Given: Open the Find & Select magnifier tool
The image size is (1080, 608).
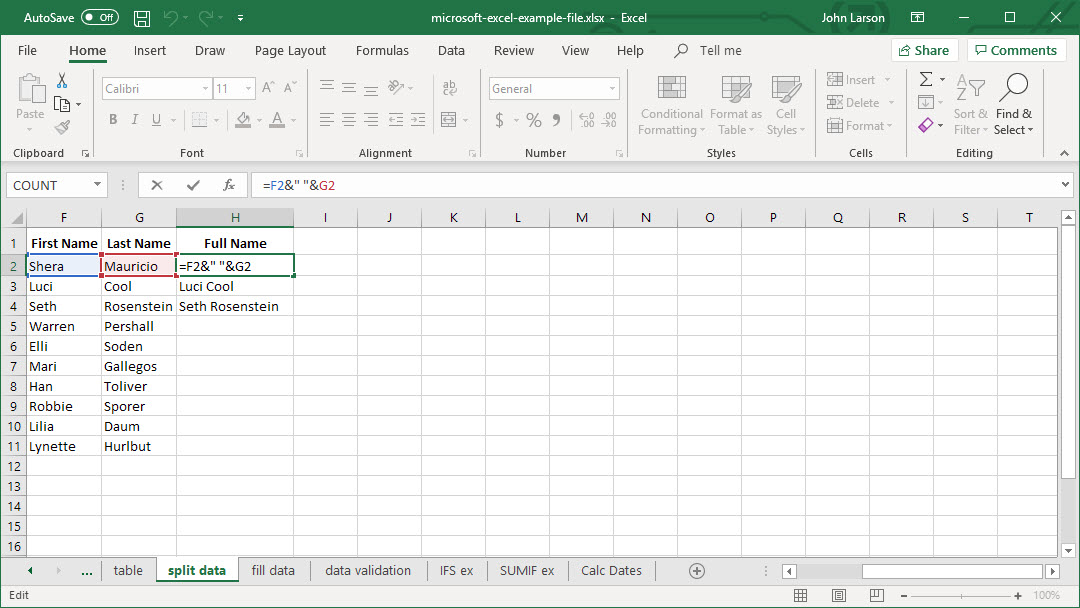Looking at the screenshot, I should tap(1014, 89).
